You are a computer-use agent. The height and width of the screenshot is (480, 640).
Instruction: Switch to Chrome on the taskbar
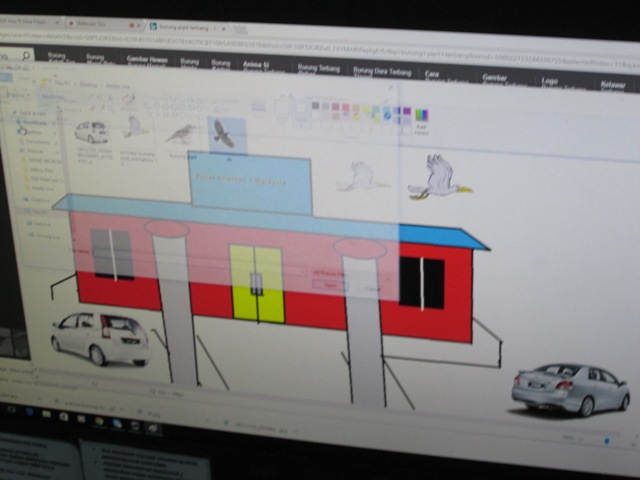tap(99, 421)
